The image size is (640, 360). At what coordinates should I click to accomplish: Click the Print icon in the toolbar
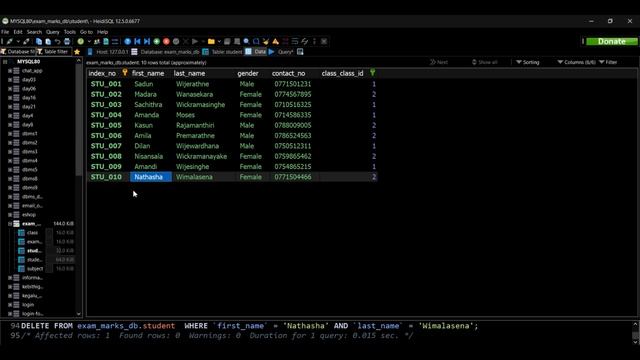tap(67, 41)
